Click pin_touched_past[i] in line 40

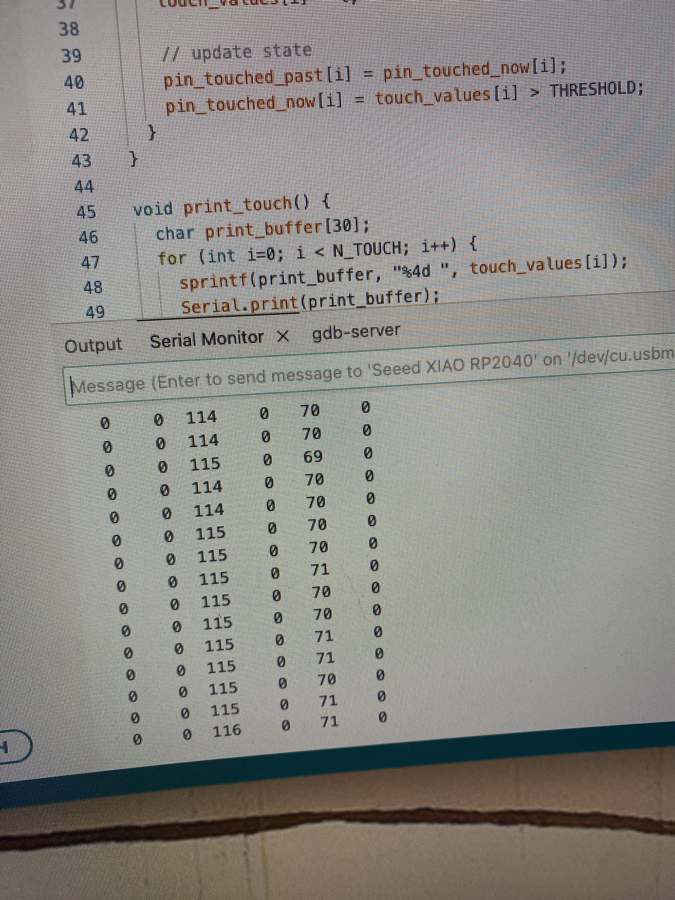point(257,77)
